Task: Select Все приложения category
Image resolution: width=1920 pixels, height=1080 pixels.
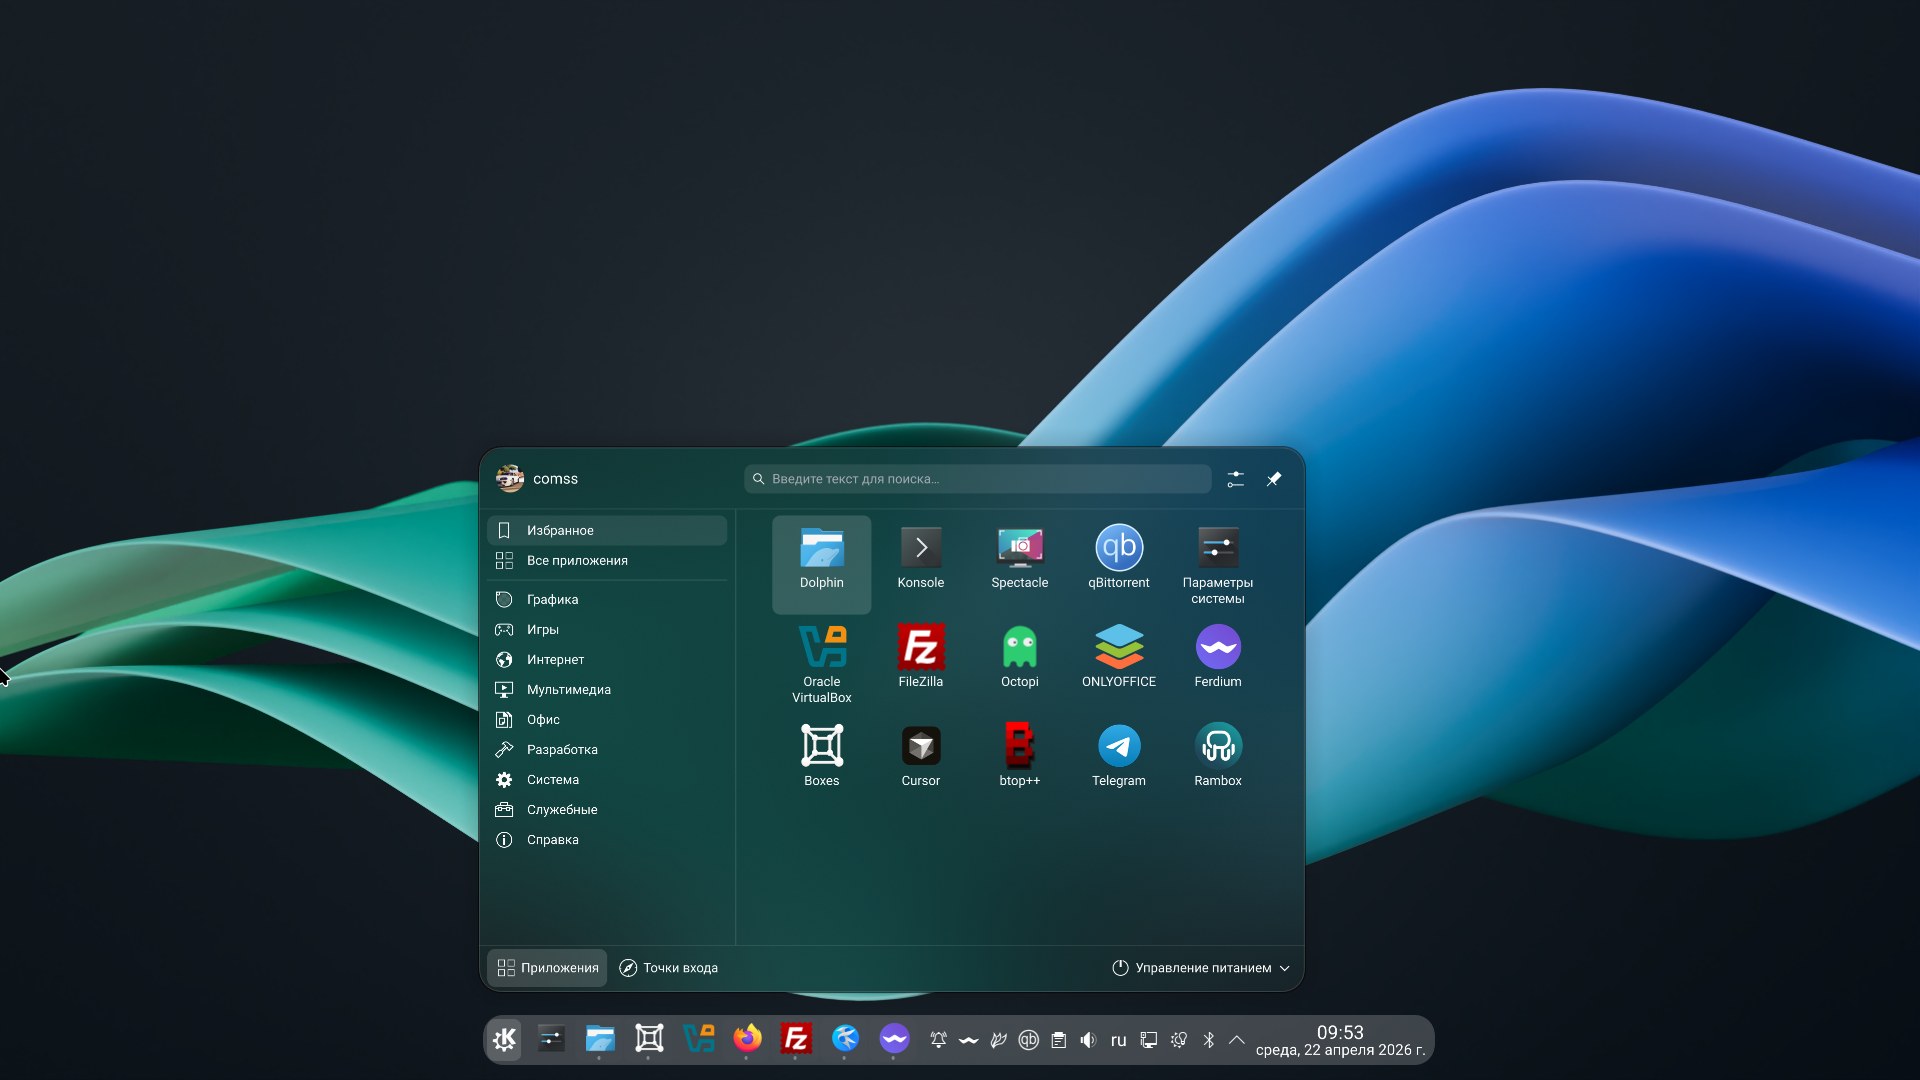Action: point(577,561)
